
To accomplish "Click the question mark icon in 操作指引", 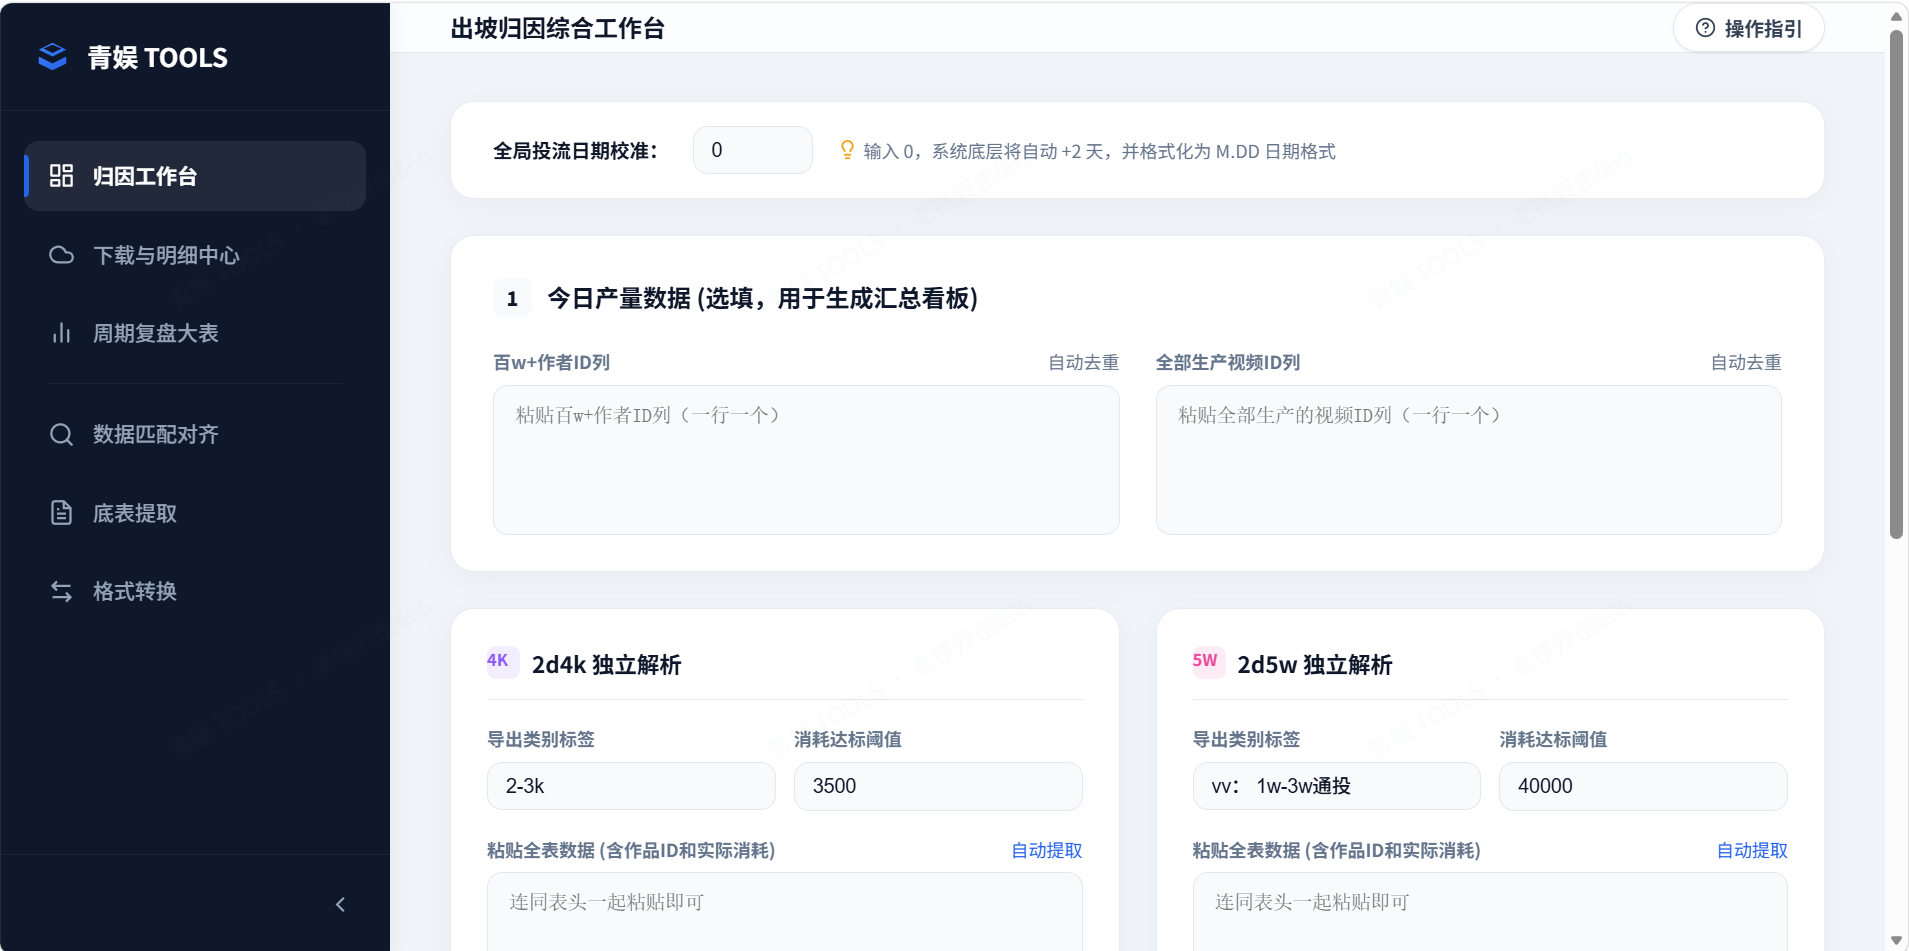I will 1705,28.
